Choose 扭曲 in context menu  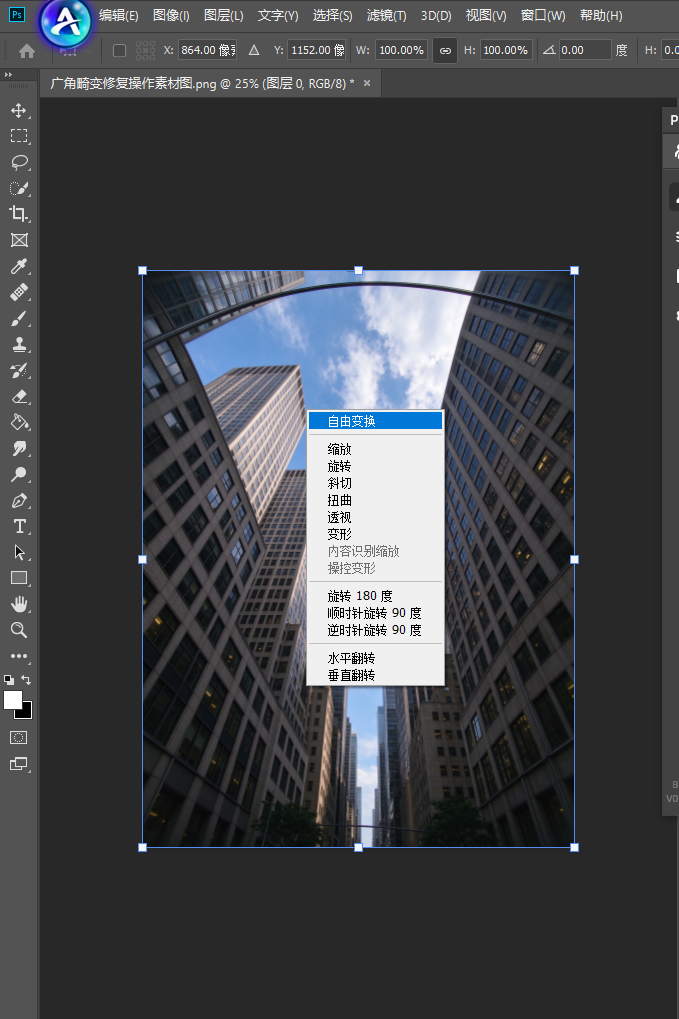375,500
